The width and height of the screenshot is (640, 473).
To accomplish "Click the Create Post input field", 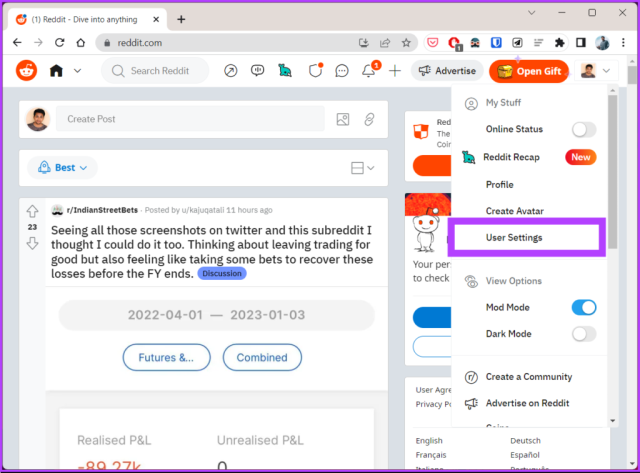I will point(190,119).
